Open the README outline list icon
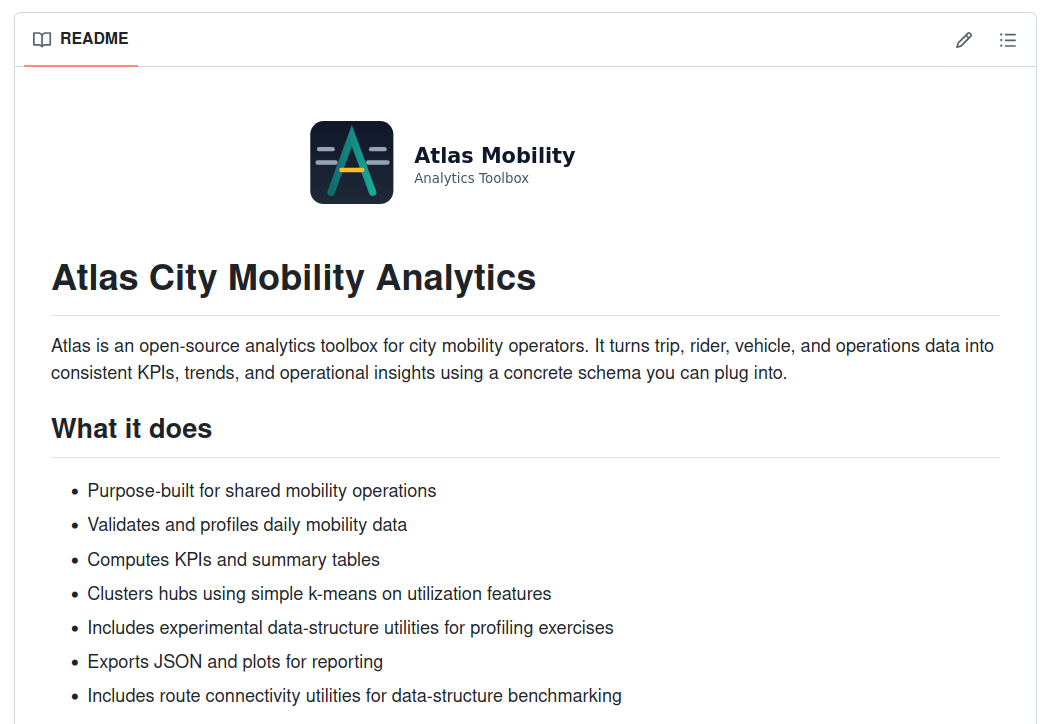 point(1008,40)
